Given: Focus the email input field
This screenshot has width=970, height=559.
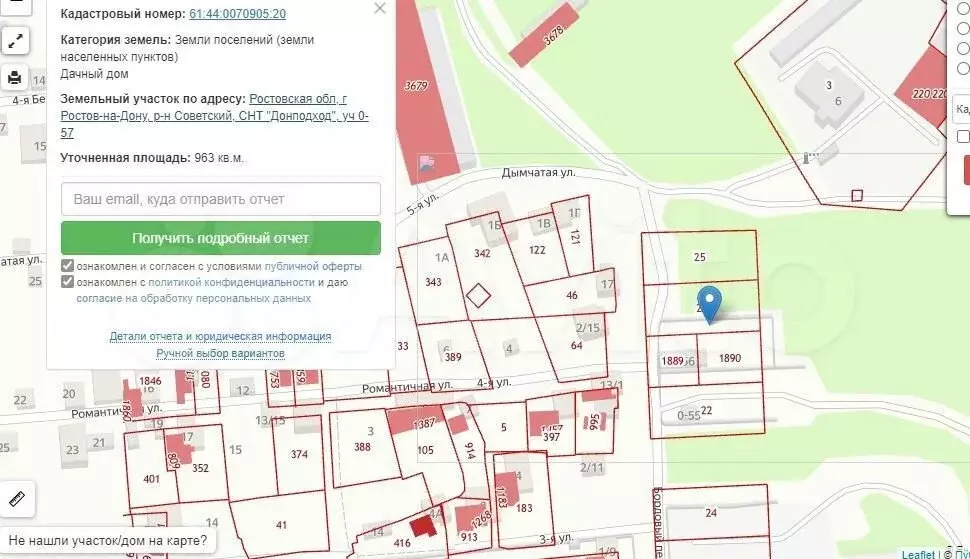Looking at the screenshot, I should (221, 199).
